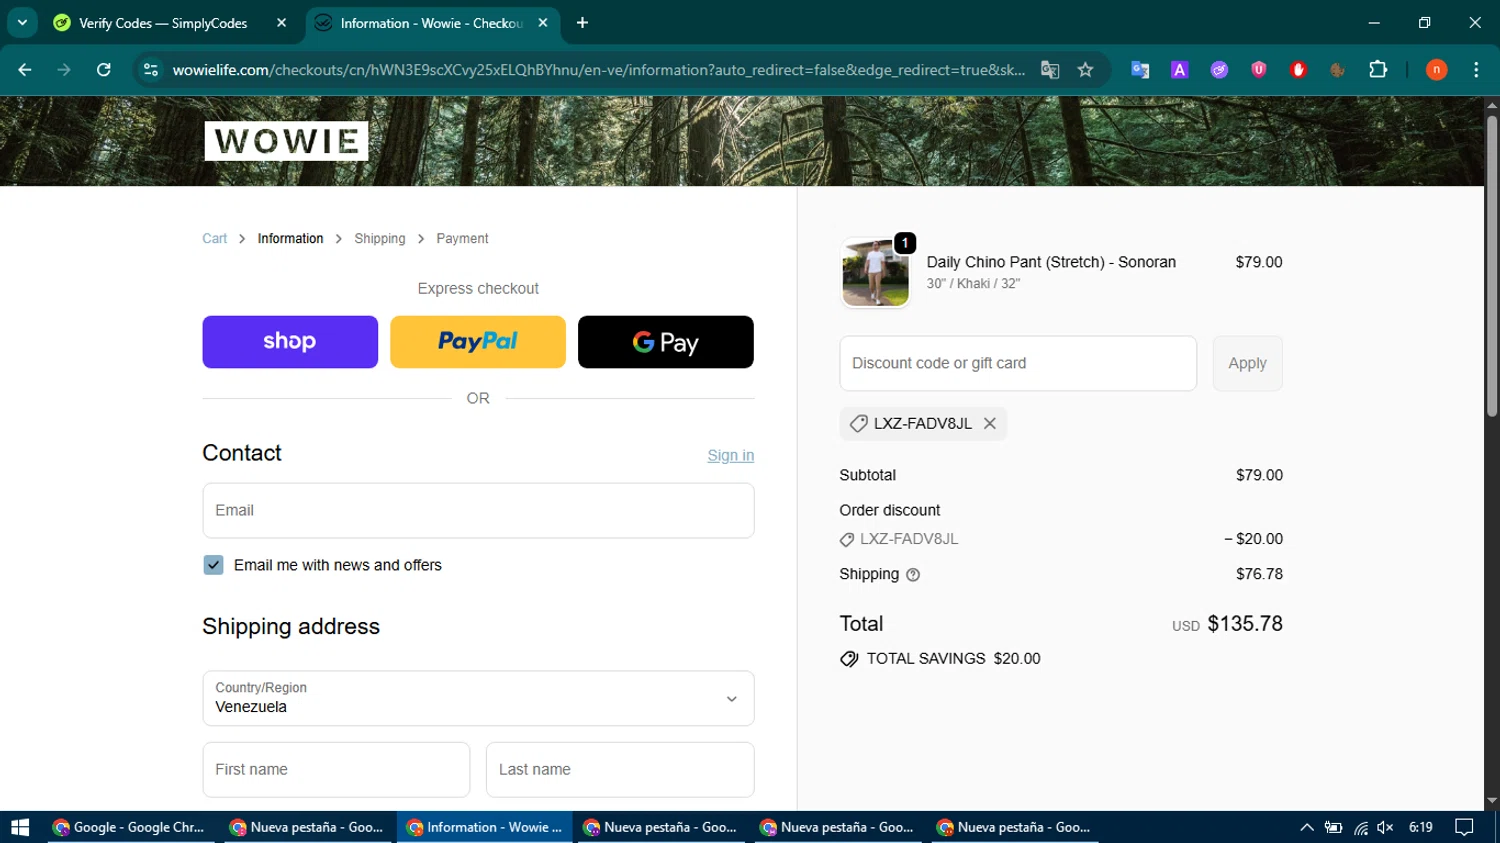Click the muted volume tray icon

1386,827
